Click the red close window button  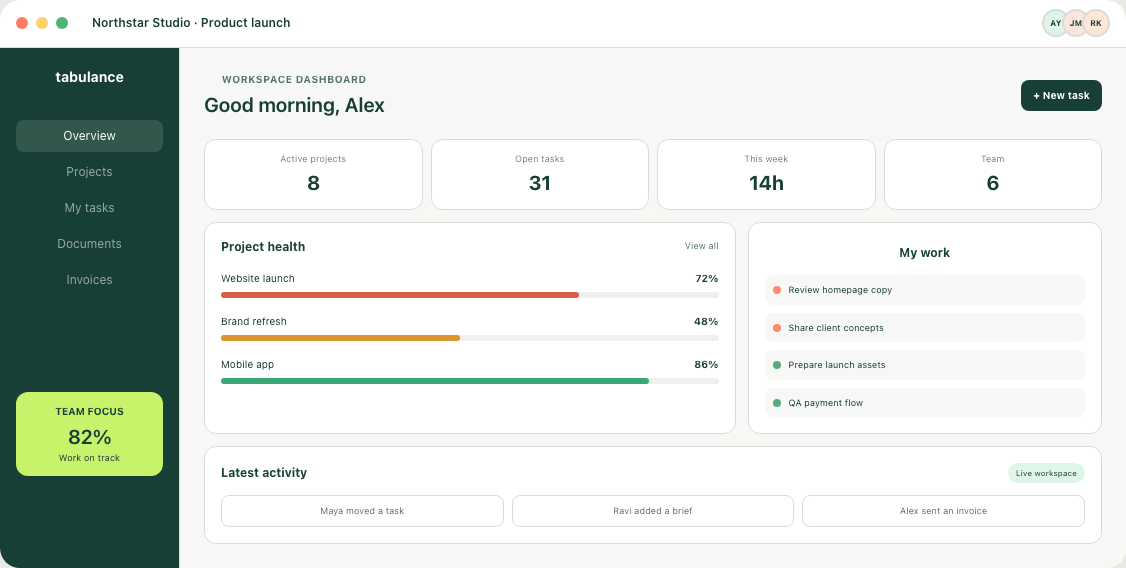click(22, 23)
